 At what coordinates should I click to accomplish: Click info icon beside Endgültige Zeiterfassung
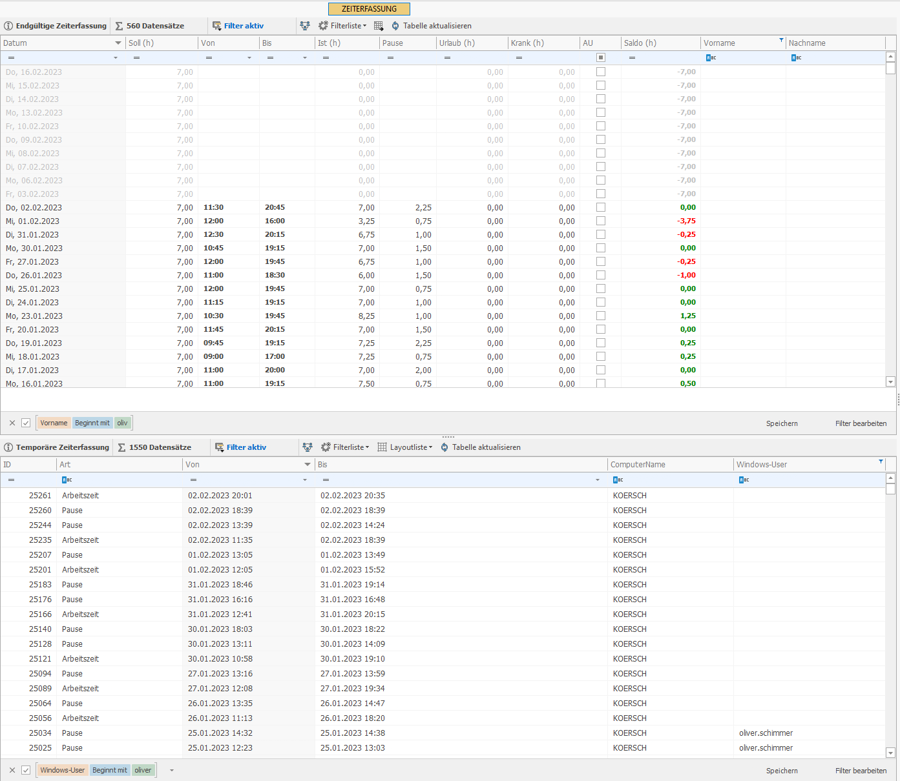coord(9,26)
